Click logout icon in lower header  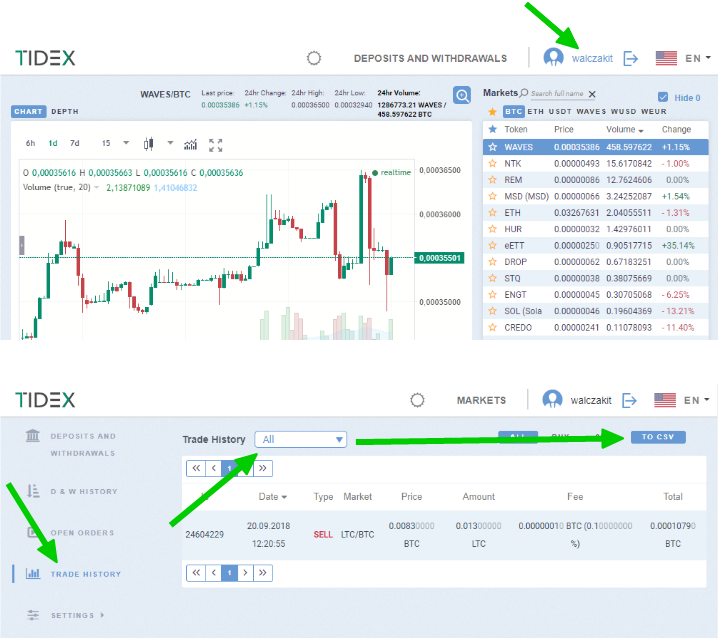coord(630,400)
